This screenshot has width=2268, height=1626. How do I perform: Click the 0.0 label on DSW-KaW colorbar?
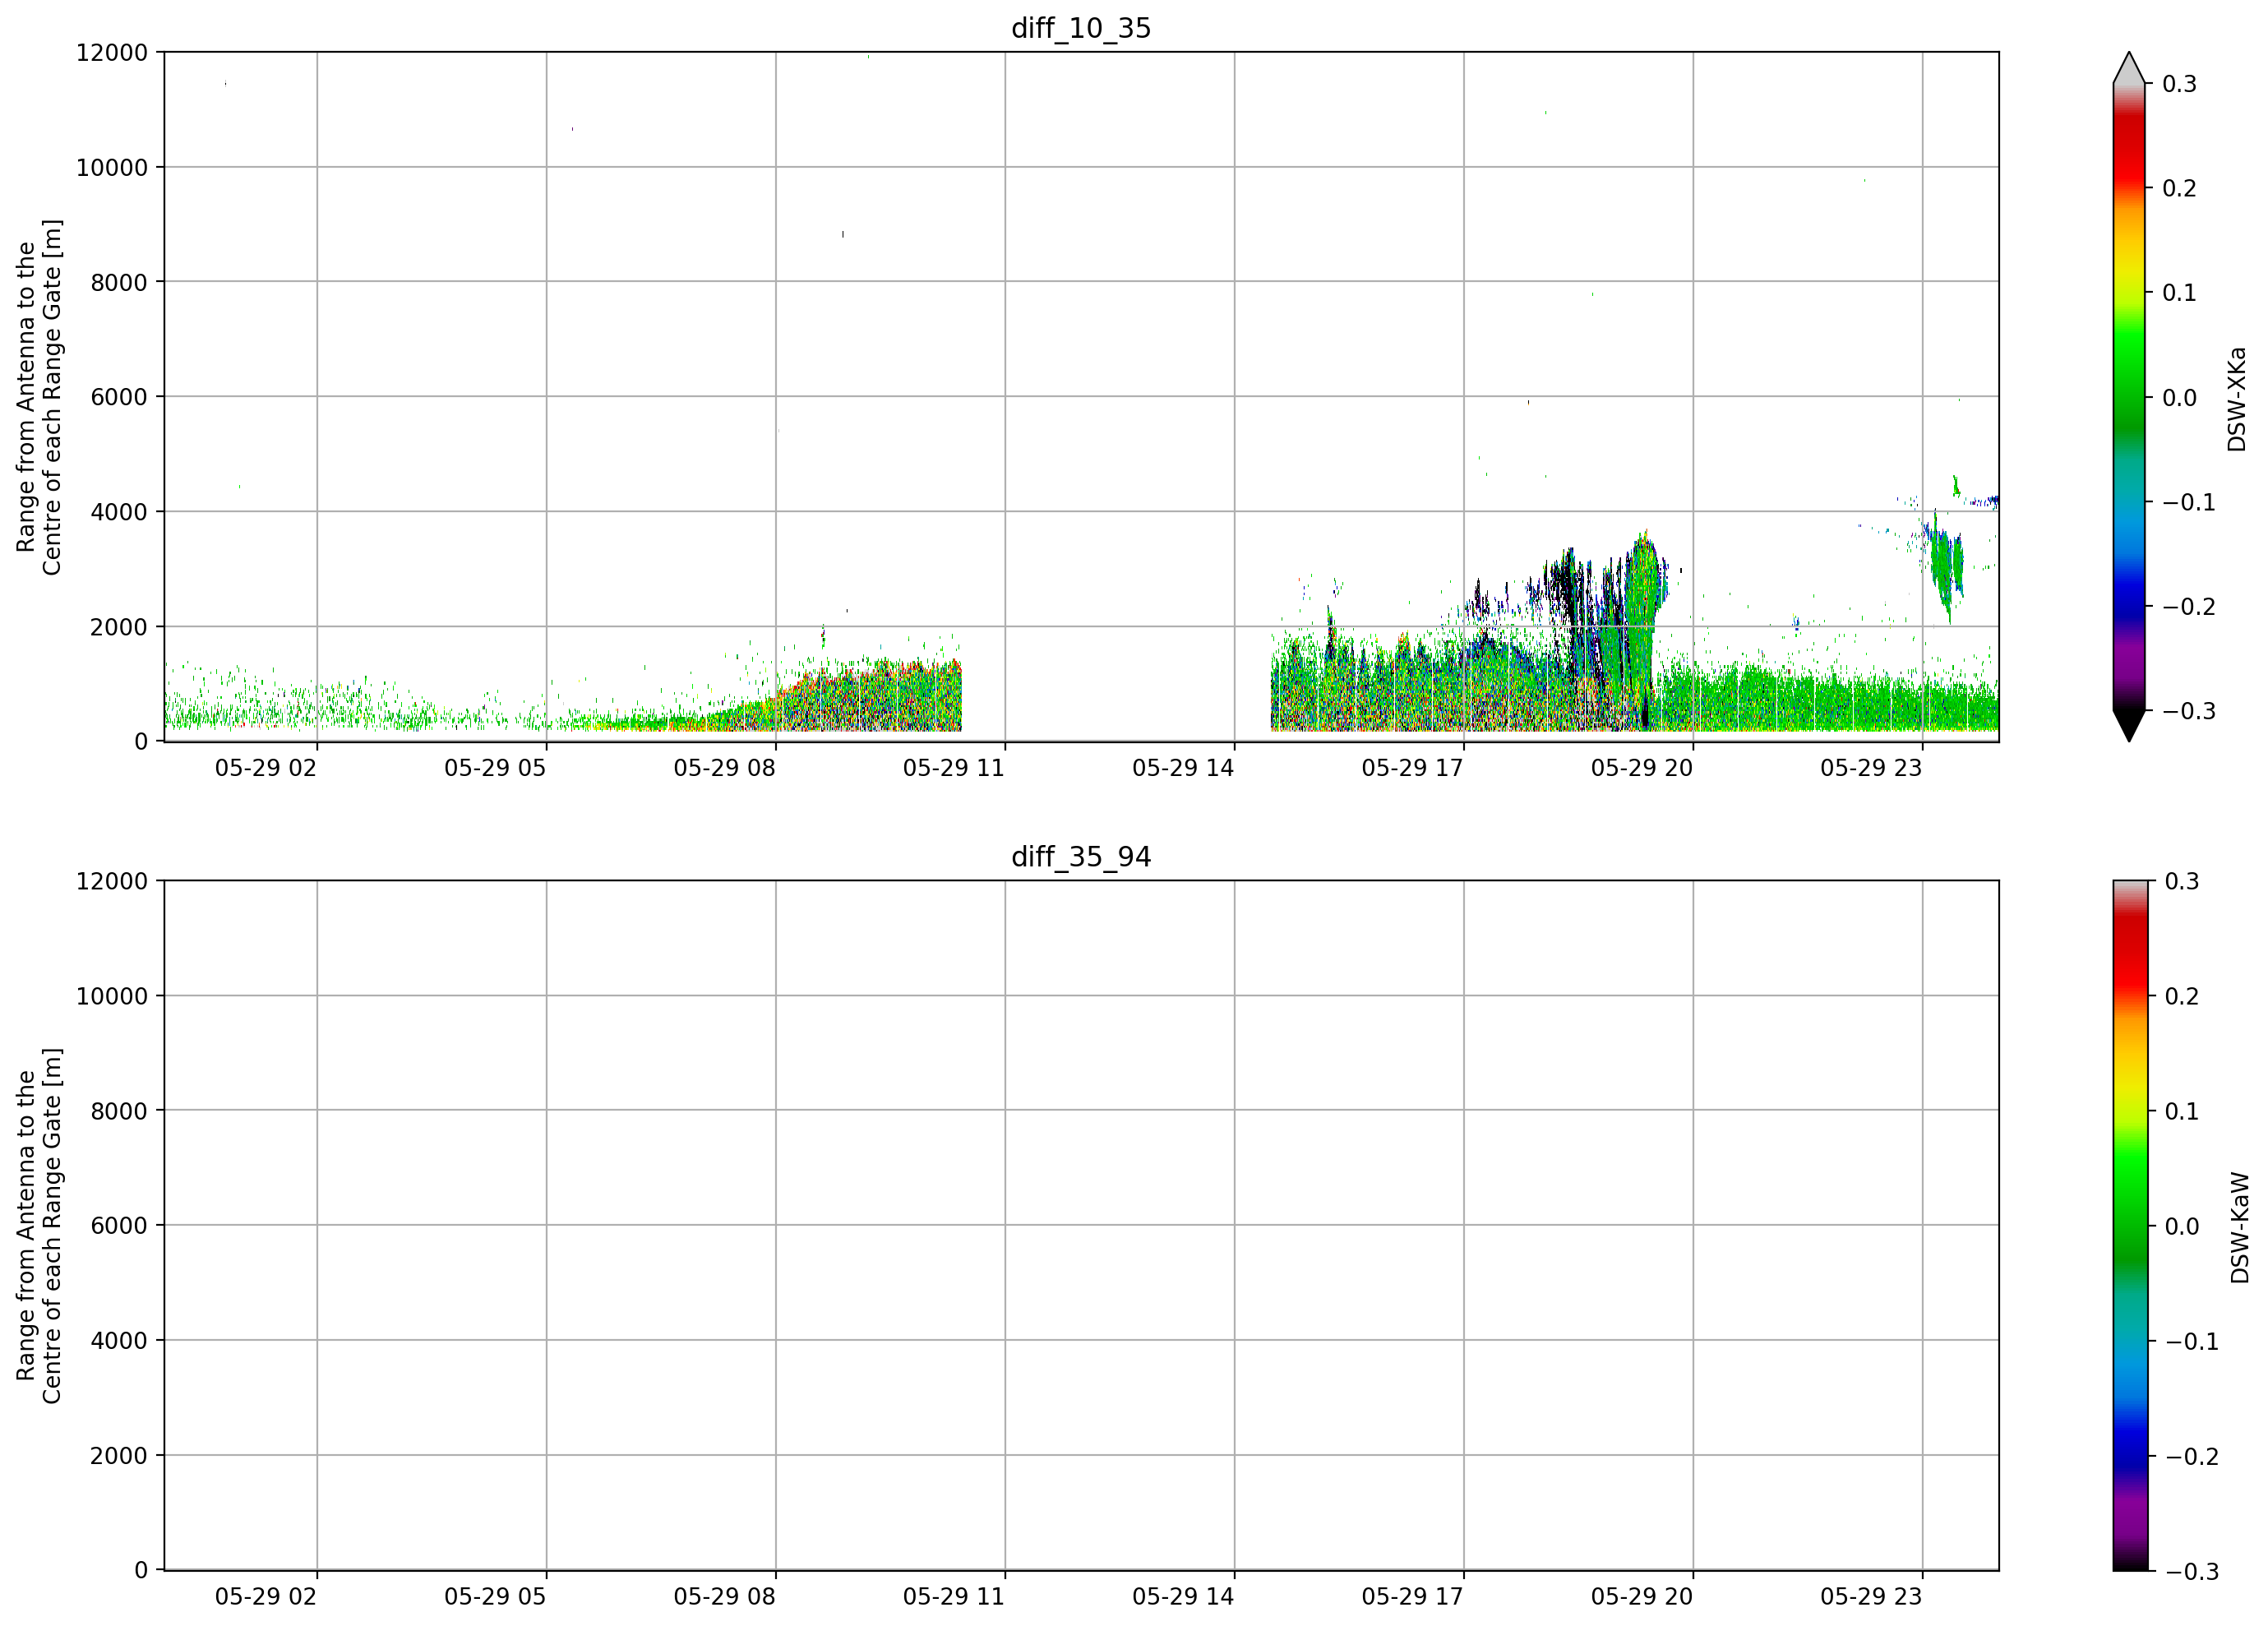coord(2182,1226)
